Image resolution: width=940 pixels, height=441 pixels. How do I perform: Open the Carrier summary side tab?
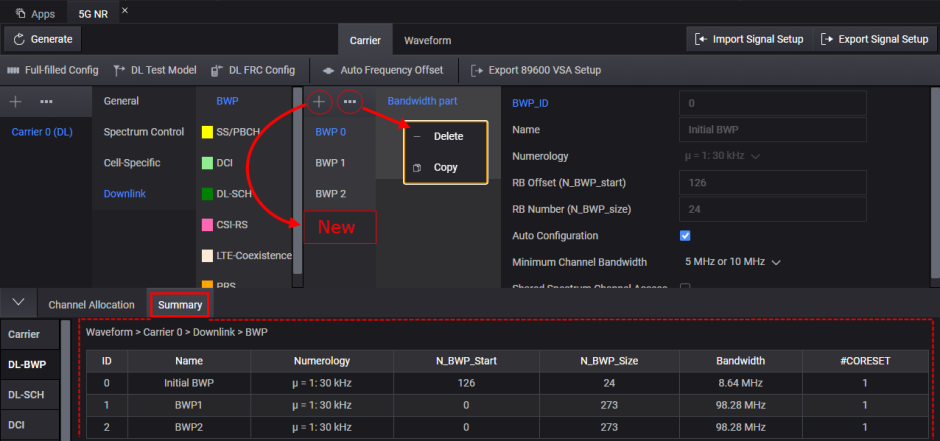tap(30, 334)
